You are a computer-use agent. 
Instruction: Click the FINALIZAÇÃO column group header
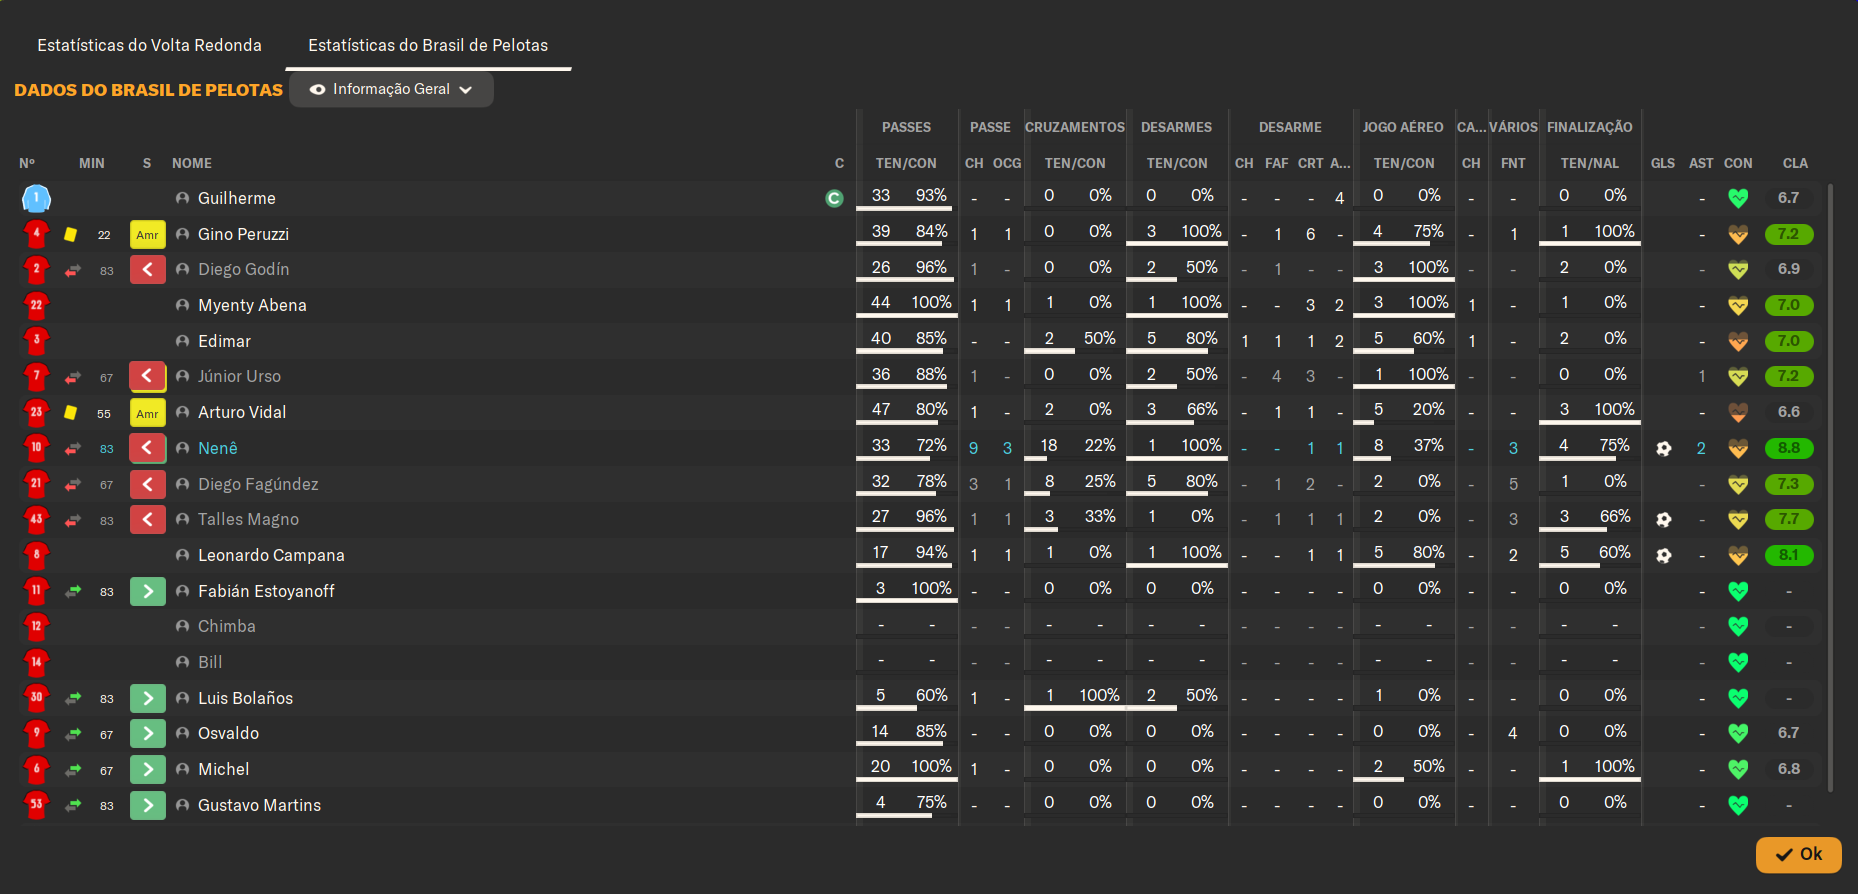pos(1589,127)
